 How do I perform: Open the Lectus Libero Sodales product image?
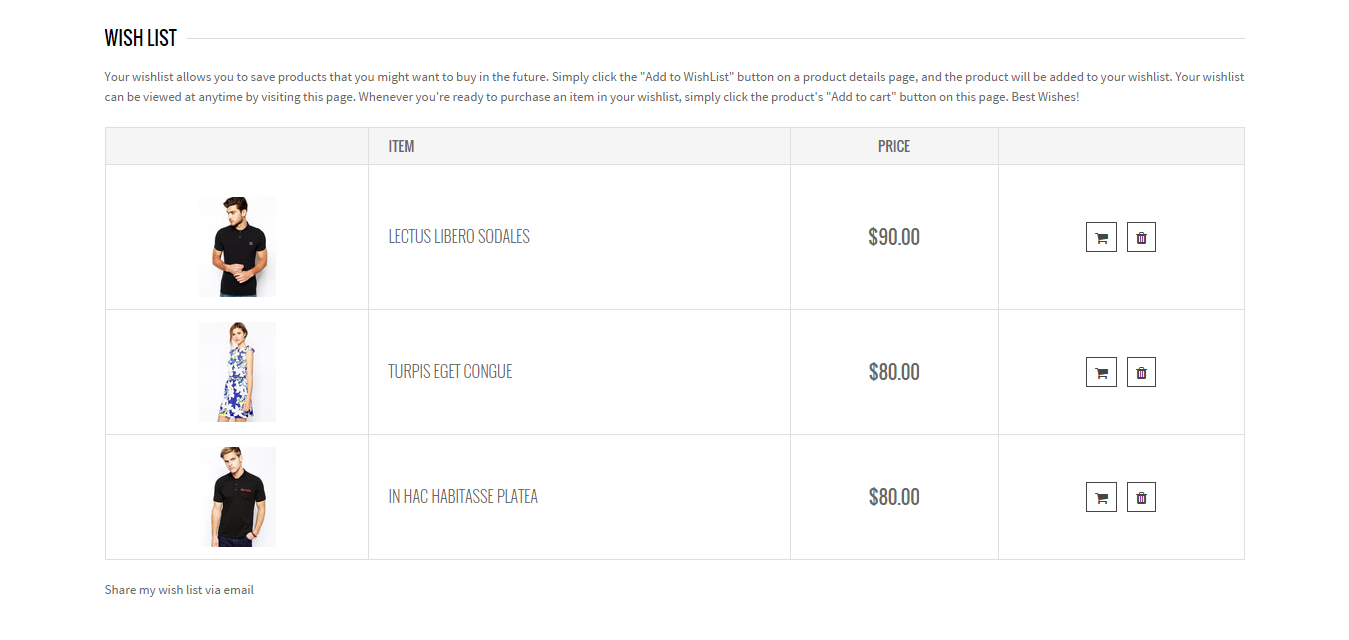(x=237, y=247)
